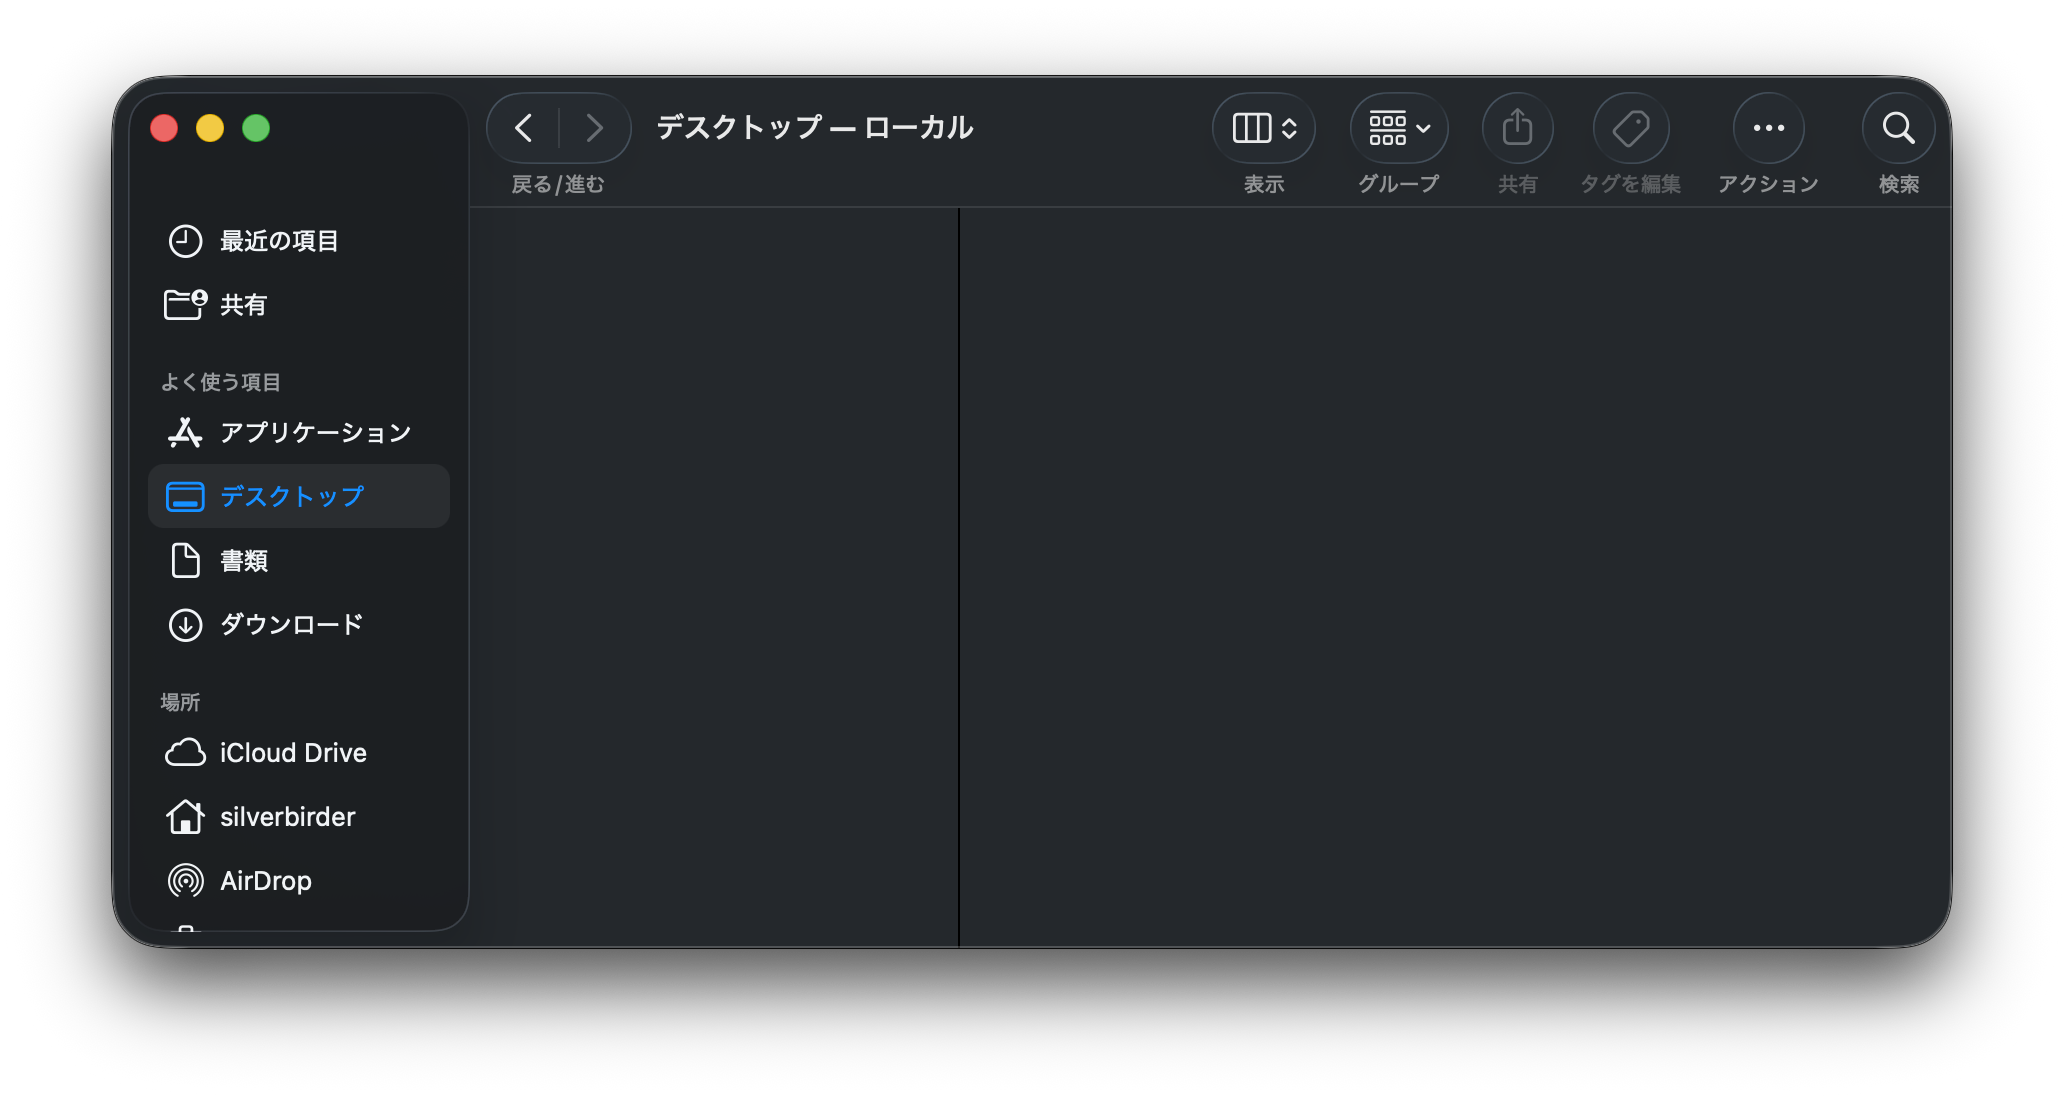Open the グループ dropdown in the toolbar
The width and height of the screenshot is (2064, 1096).
tap(1397, 128)
